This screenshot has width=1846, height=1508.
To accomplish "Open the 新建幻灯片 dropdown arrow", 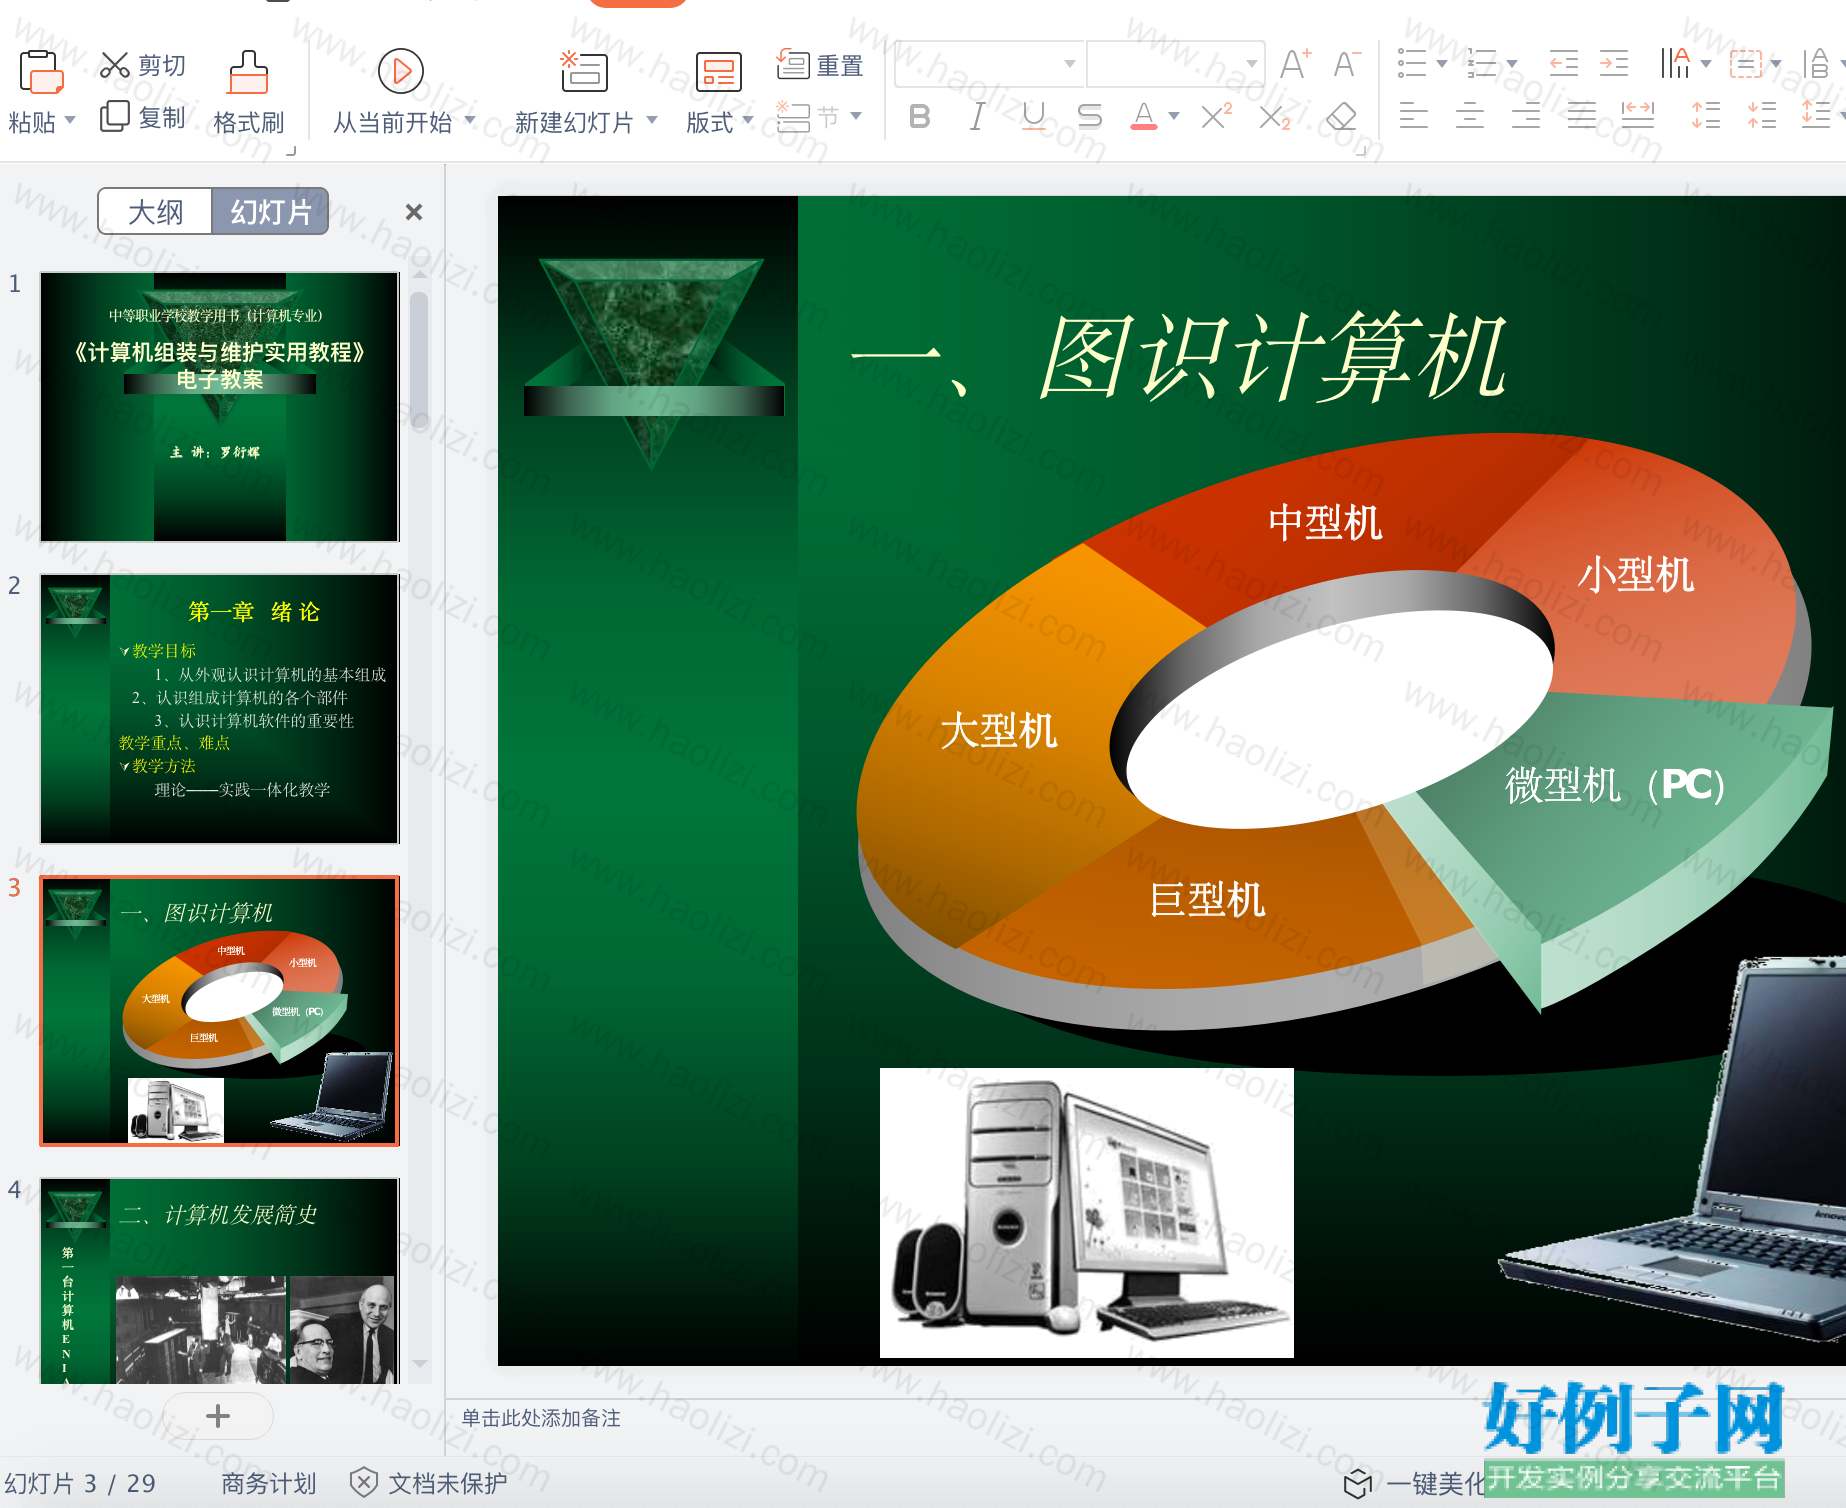I will click(652, 121).
